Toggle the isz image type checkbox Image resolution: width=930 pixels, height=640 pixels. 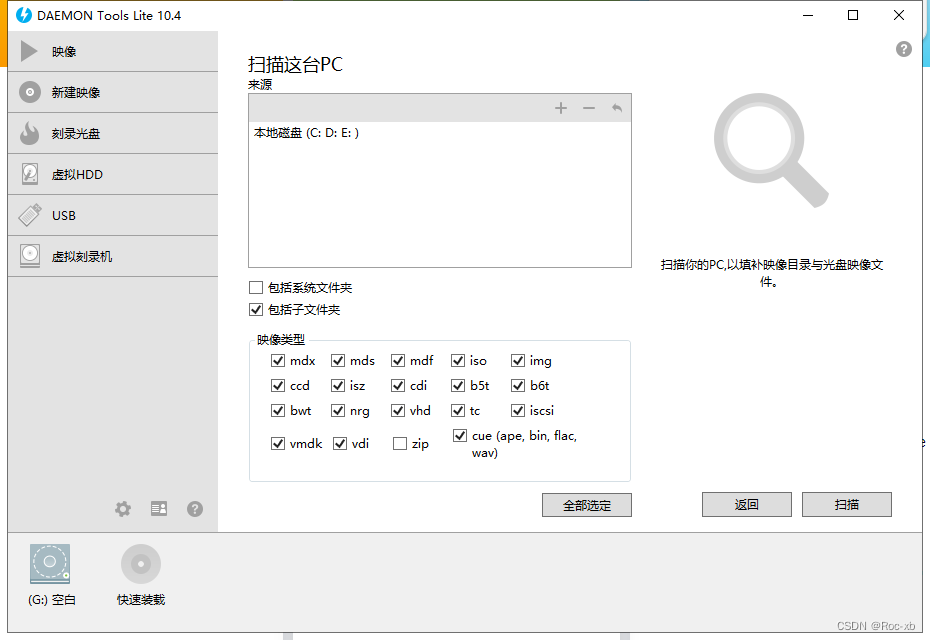pos(337,386)
